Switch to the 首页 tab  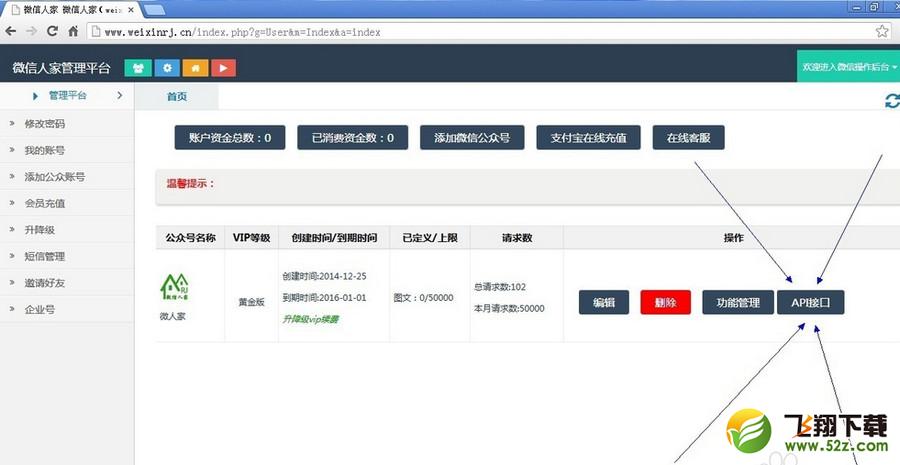pyautogui.click(x=177, y=96)
